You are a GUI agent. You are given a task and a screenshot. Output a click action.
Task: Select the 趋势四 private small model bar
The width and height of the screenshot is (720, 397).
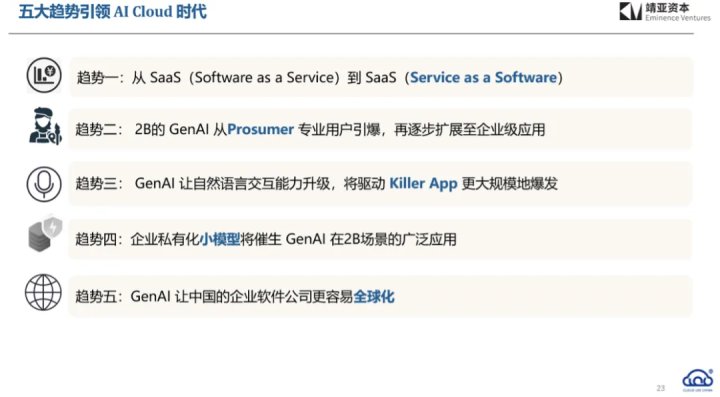tap(380, 239)
